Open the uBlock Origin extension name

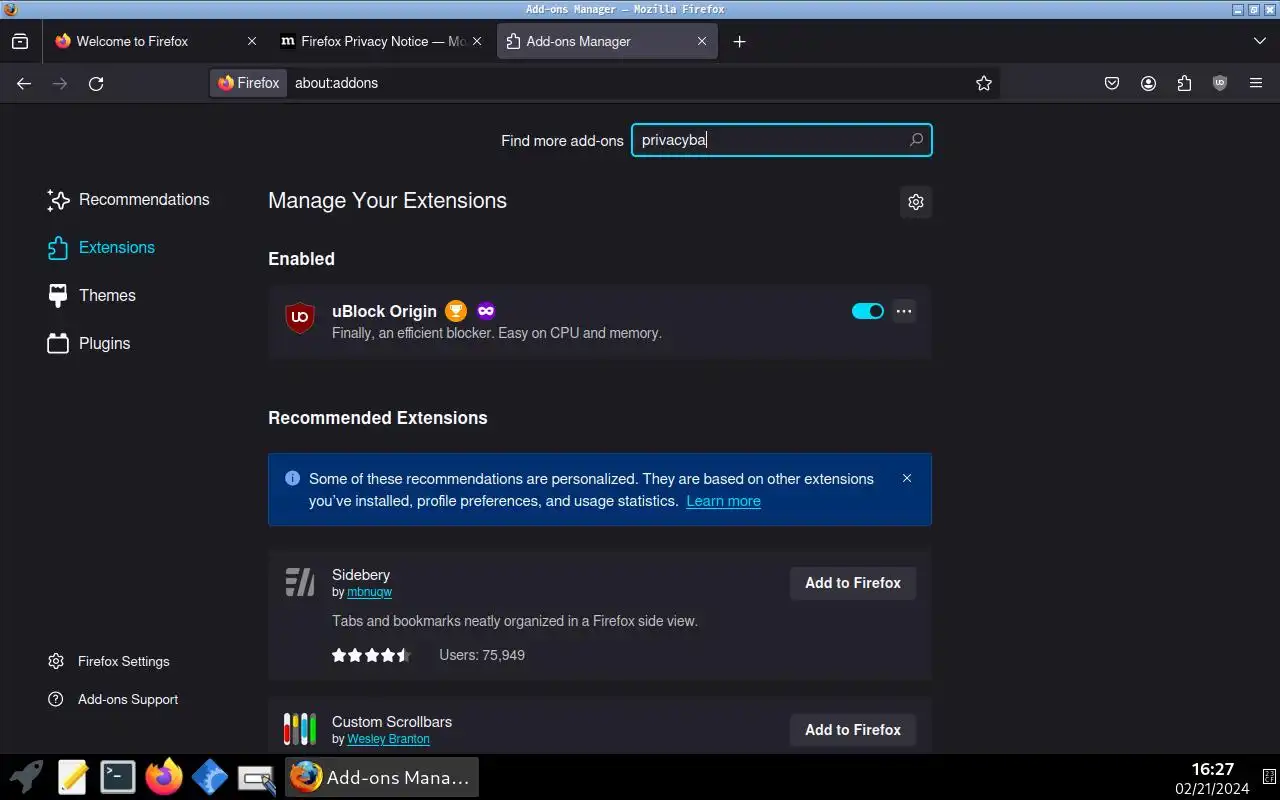pos(384,311)
